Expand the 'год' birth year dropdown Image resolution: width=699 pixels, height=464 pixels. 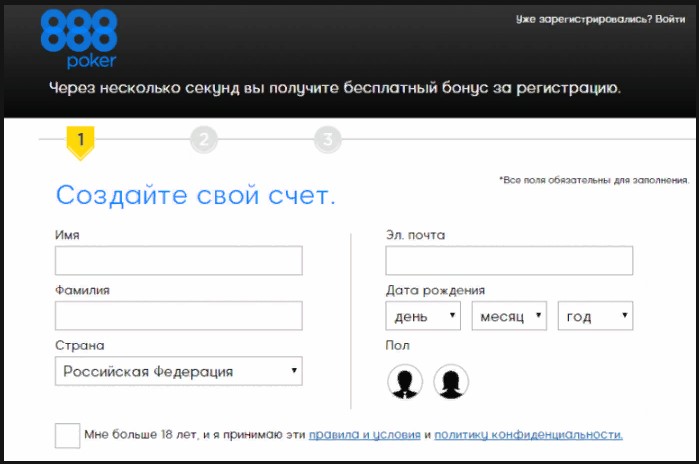(x=595, y=317)
